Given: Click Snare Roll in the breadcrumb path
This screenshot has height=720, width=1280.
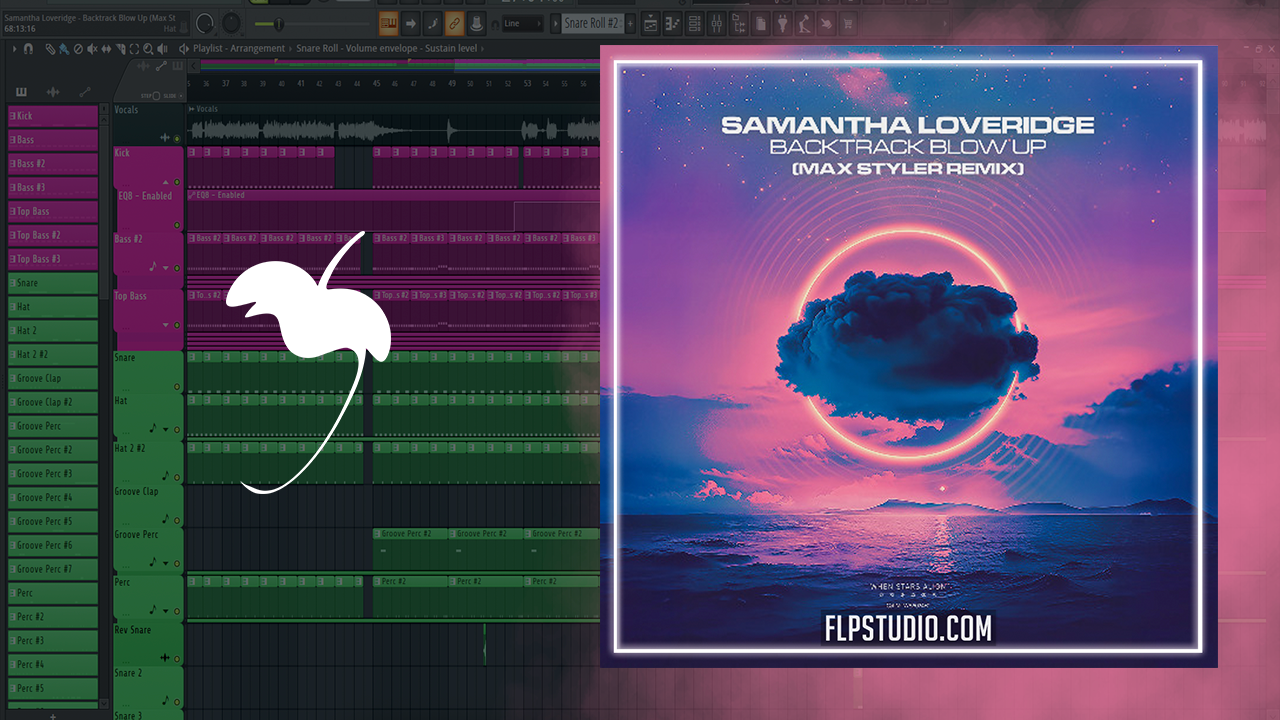Looking at the screenshot, I should pos(320,48).
